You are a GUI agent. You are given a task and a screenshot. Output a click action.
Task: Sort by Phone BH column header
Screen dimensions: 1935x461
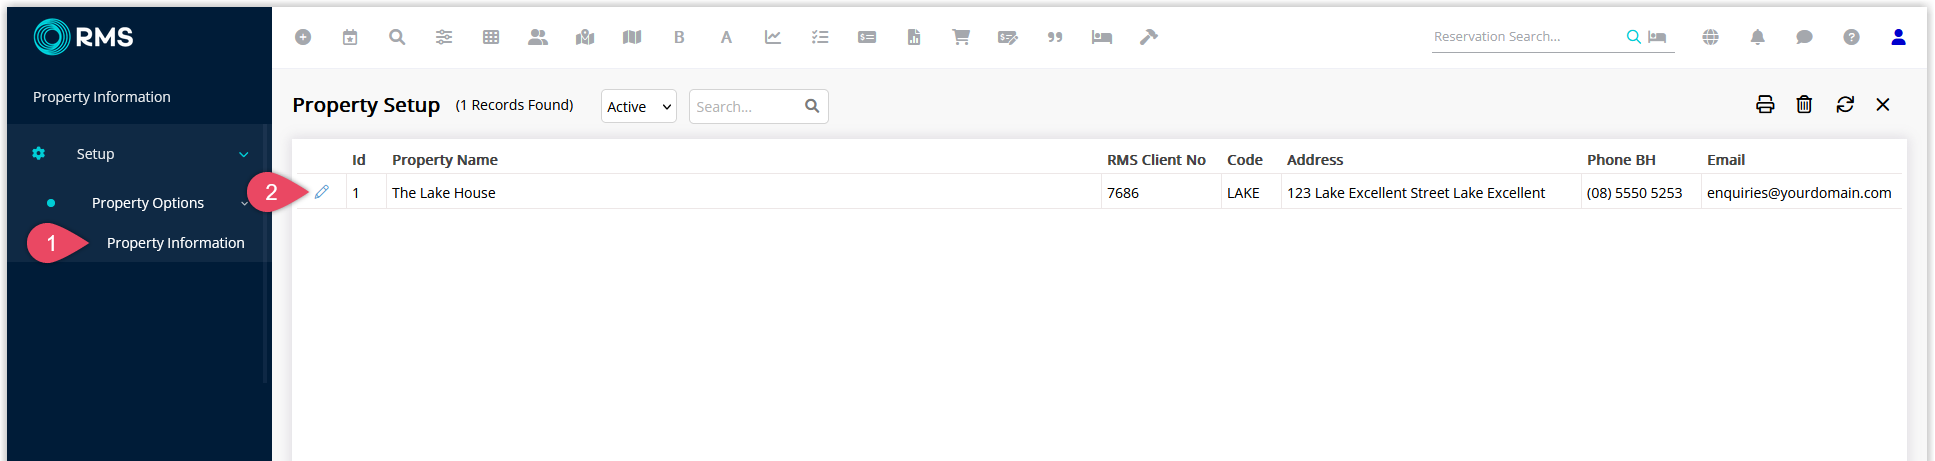pos(1621,160)
